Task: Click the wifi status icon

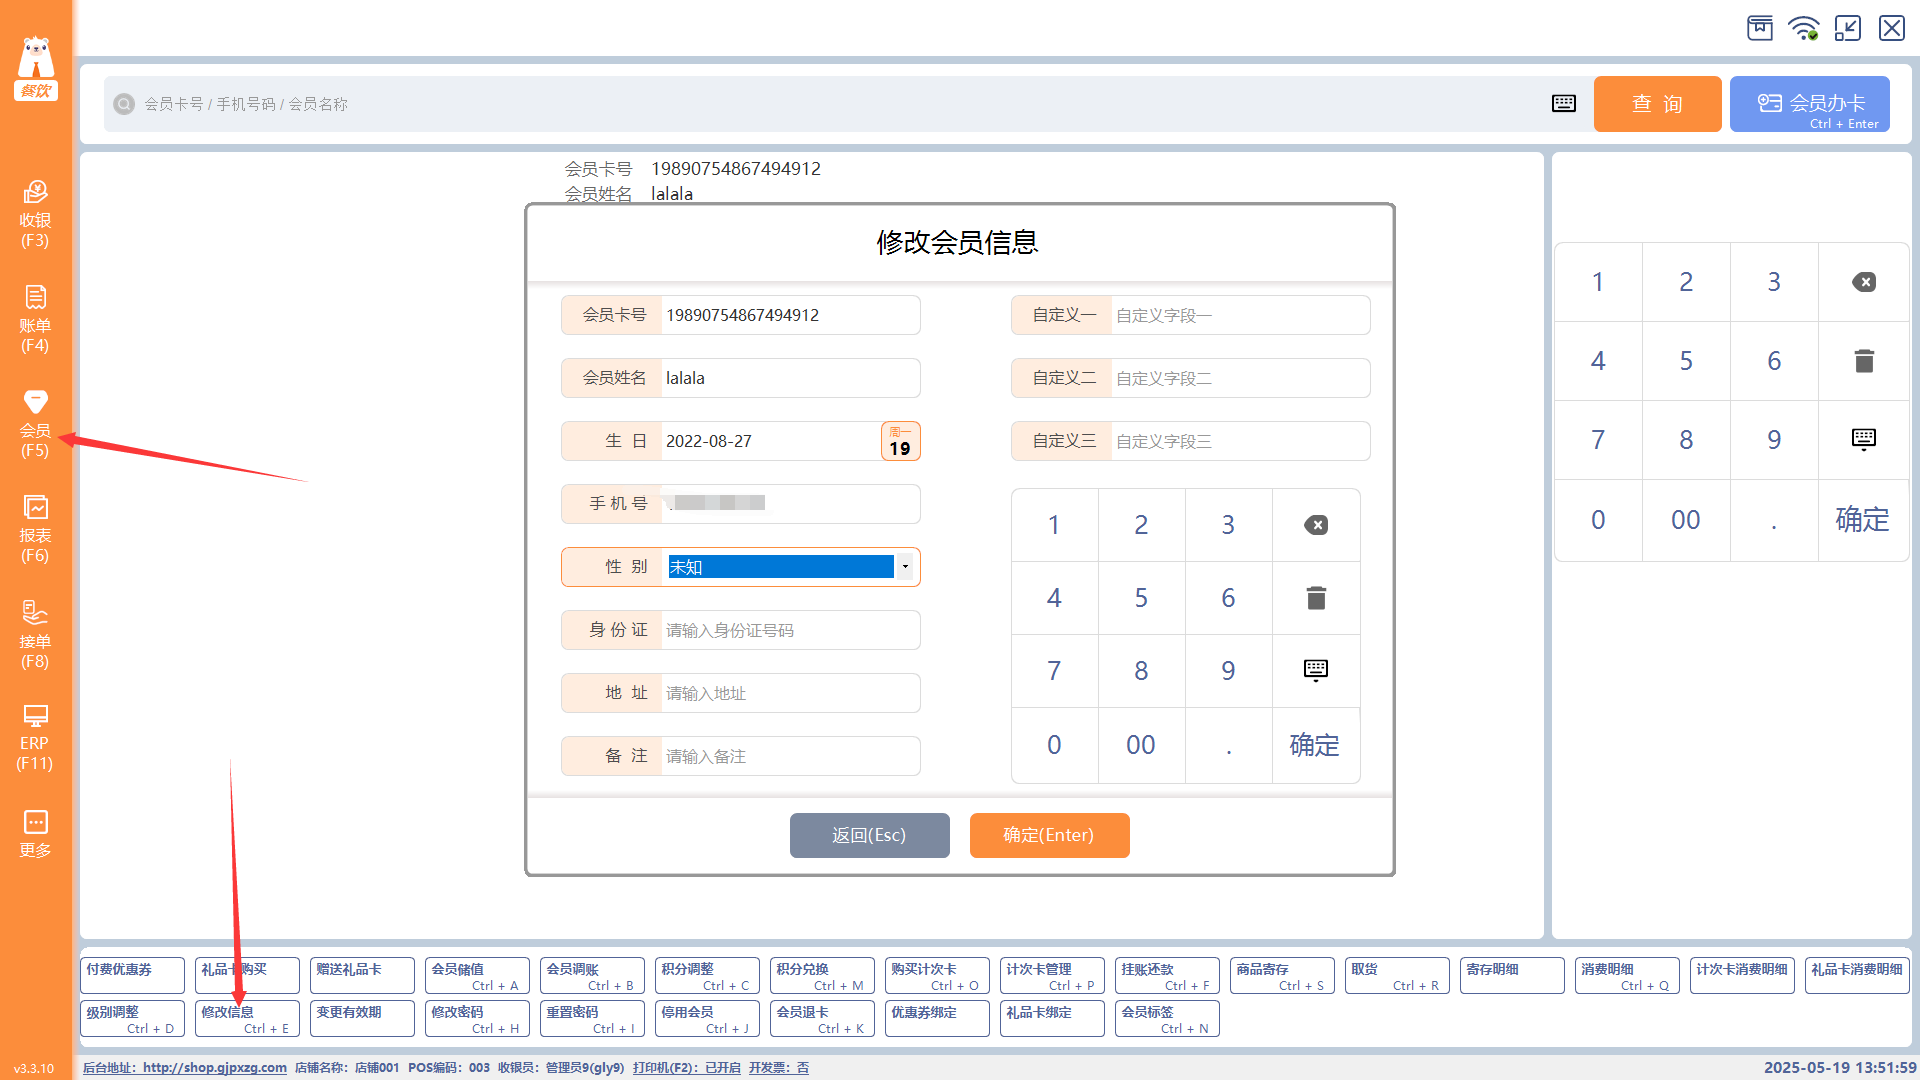Action: (1804, 28)
